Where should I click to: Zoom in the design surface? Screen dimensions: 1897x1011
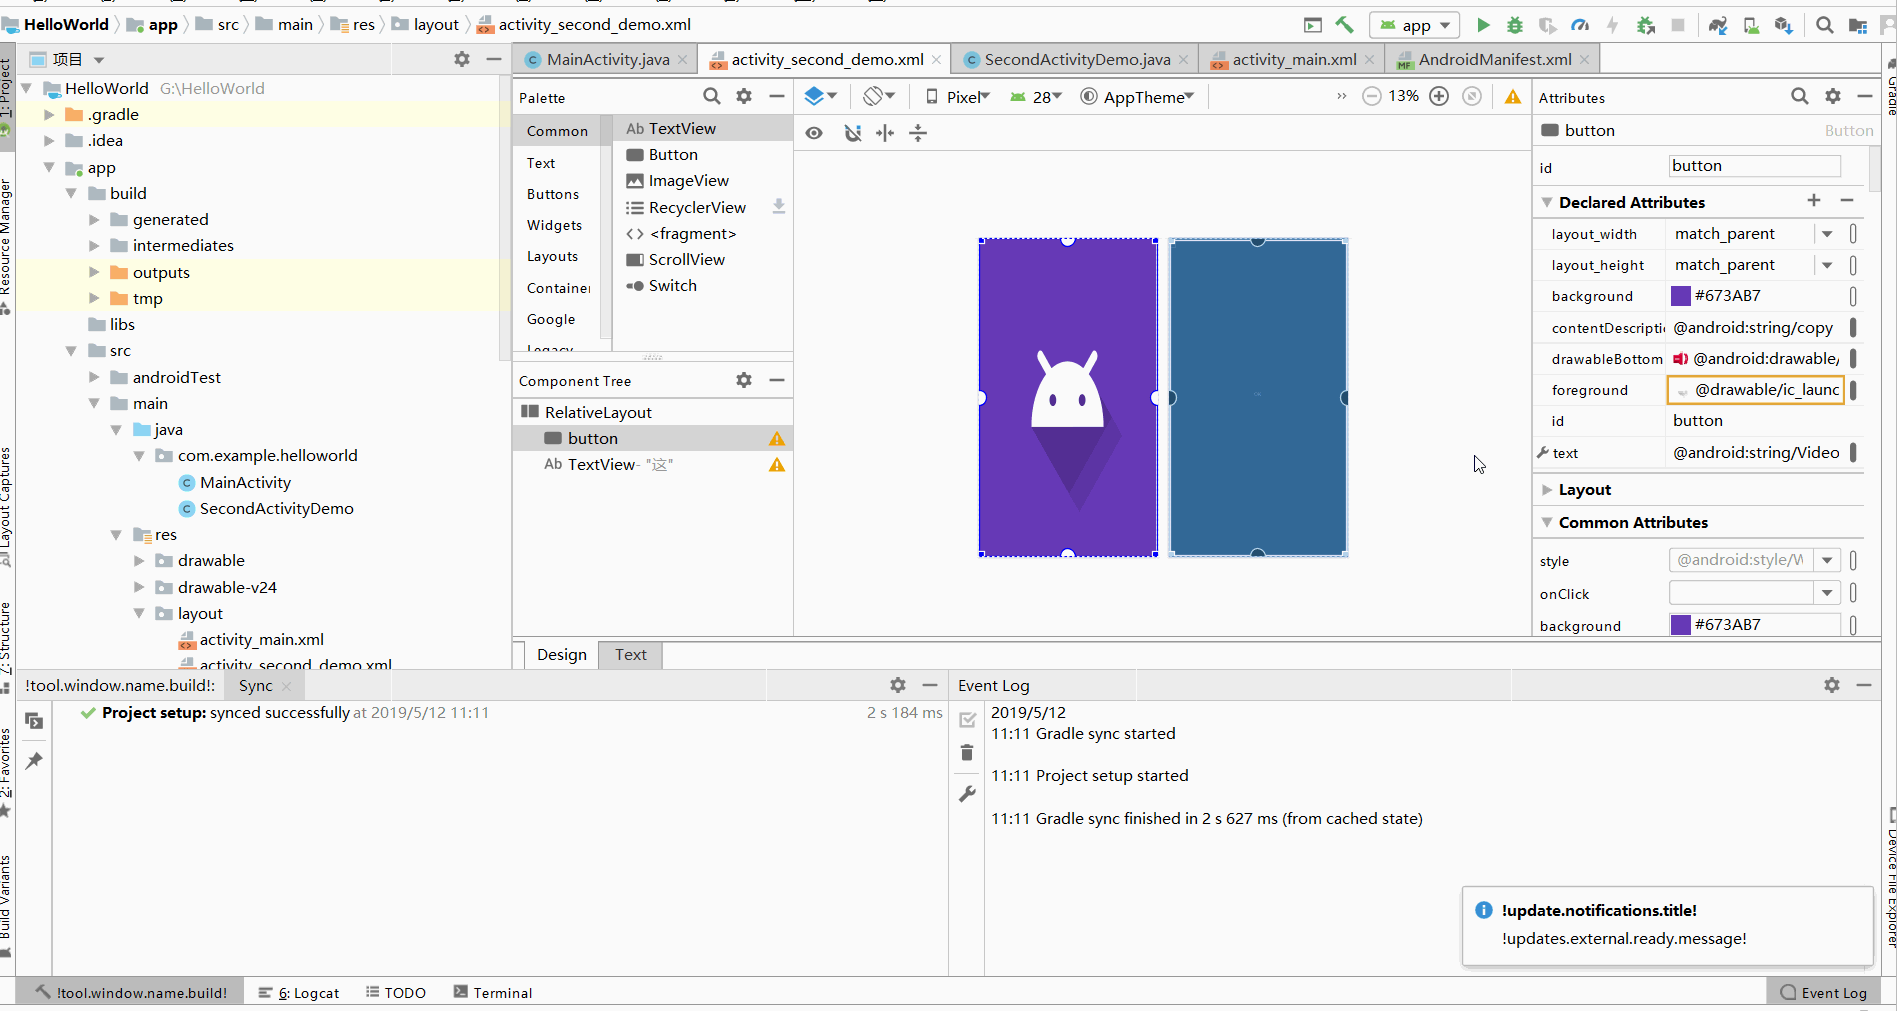coord(1439,96)
